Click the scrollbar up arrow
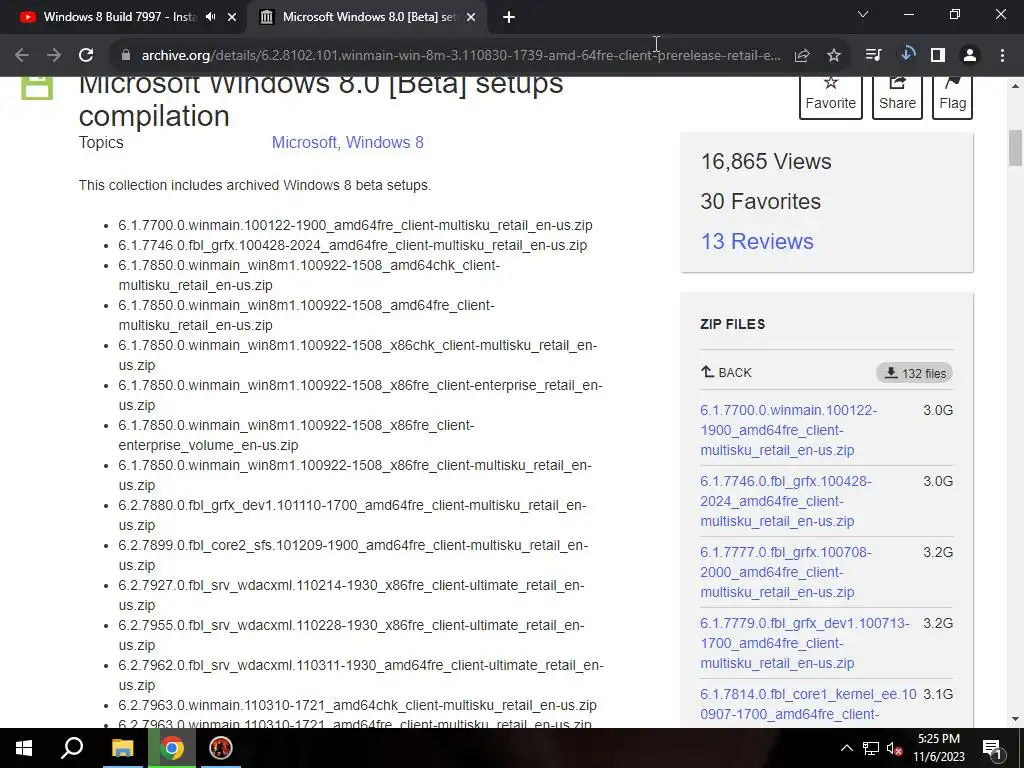The image size is (1024, 768). pos(1016,85)
